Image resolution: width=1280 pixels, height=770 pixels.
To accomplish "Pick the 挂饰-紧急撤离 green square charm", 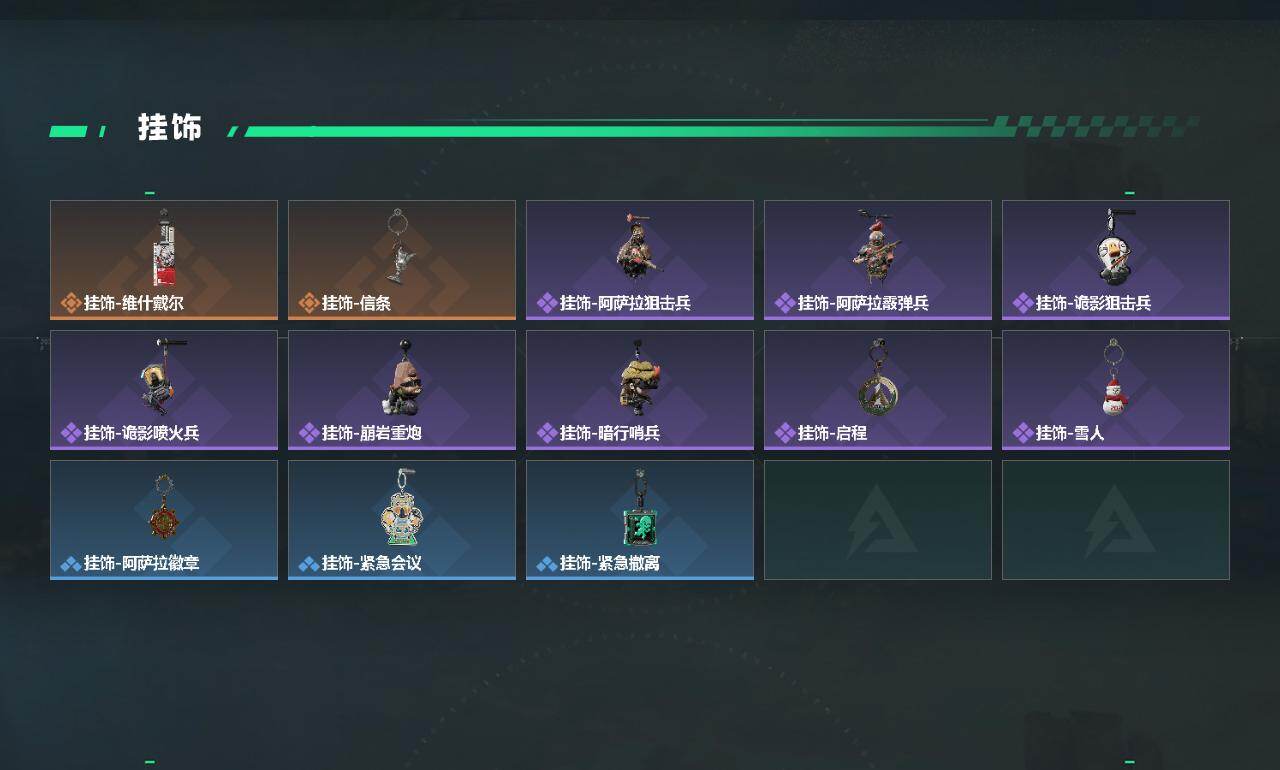I will click(x=640, y=508).
